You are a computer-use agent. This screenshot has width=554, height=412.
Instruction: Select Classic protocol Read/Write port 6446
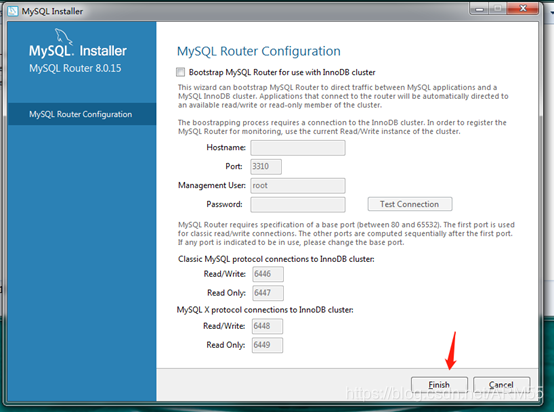click(x=268, y=274)
